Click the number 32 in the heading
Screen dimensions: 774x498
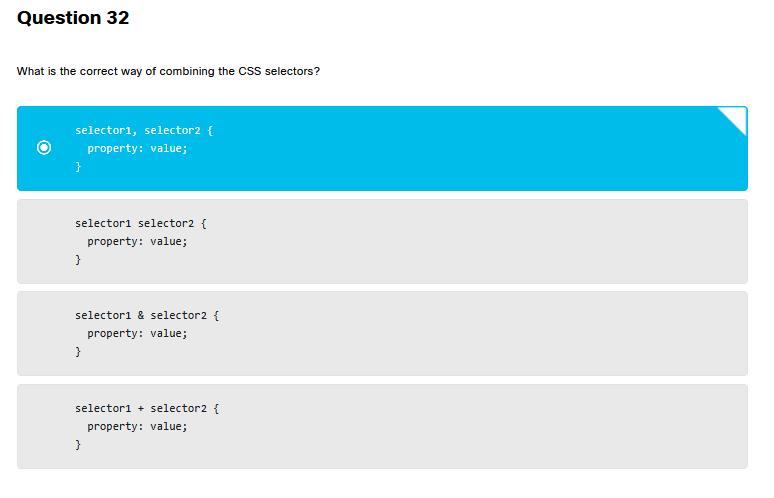click(117, 18)
